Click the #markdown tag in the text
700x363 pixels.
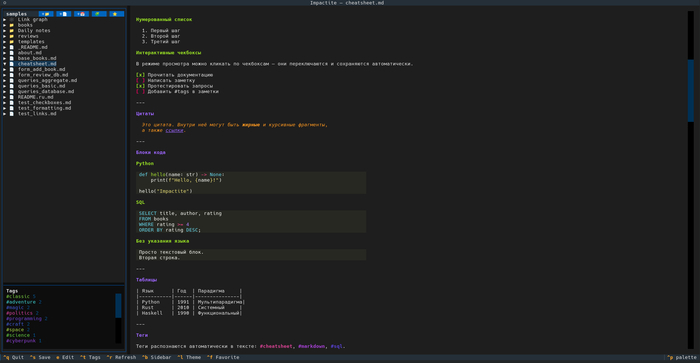coord(312,346)
